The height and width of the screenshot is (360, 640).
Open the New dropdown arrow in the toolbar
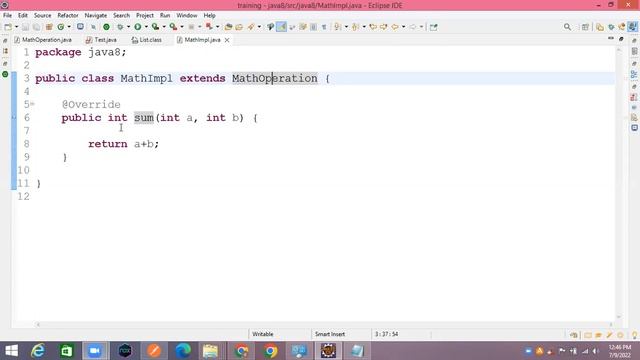17,27
